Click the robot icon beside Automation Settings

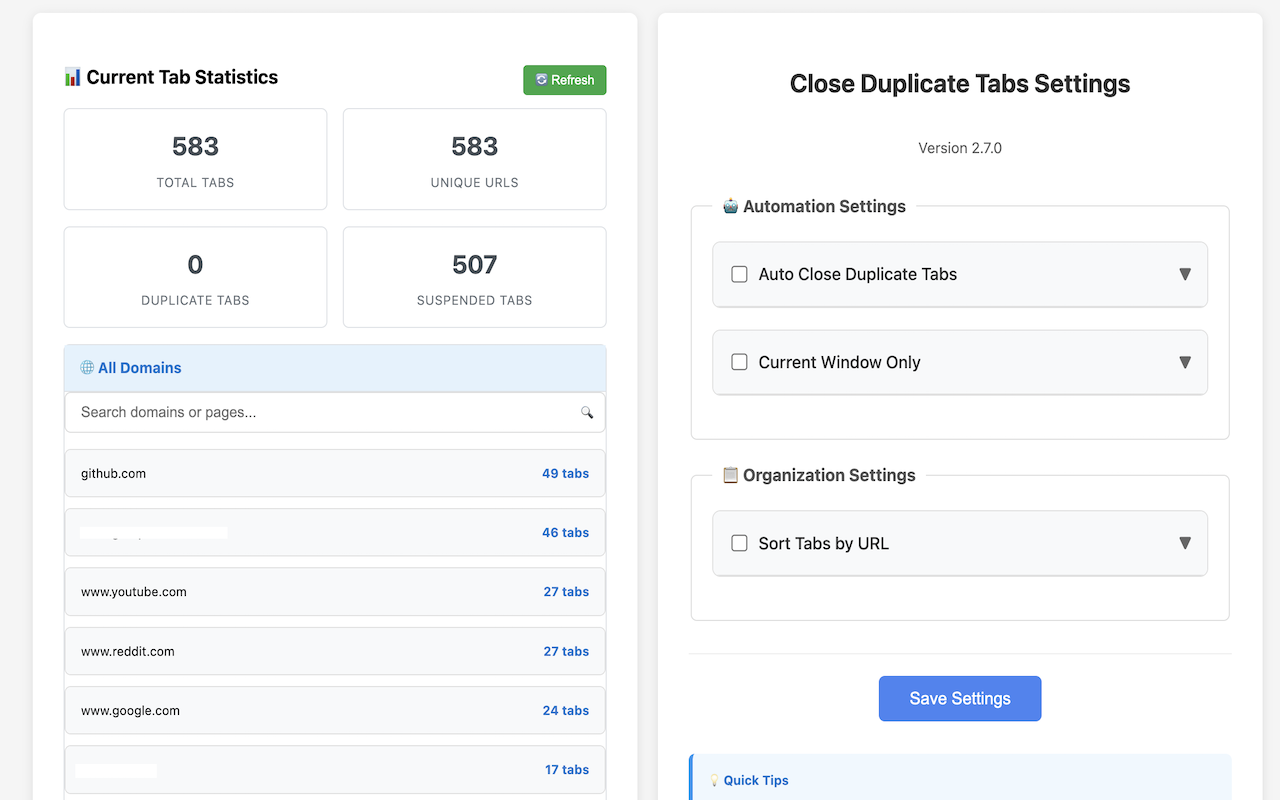[x=731, y=206]
